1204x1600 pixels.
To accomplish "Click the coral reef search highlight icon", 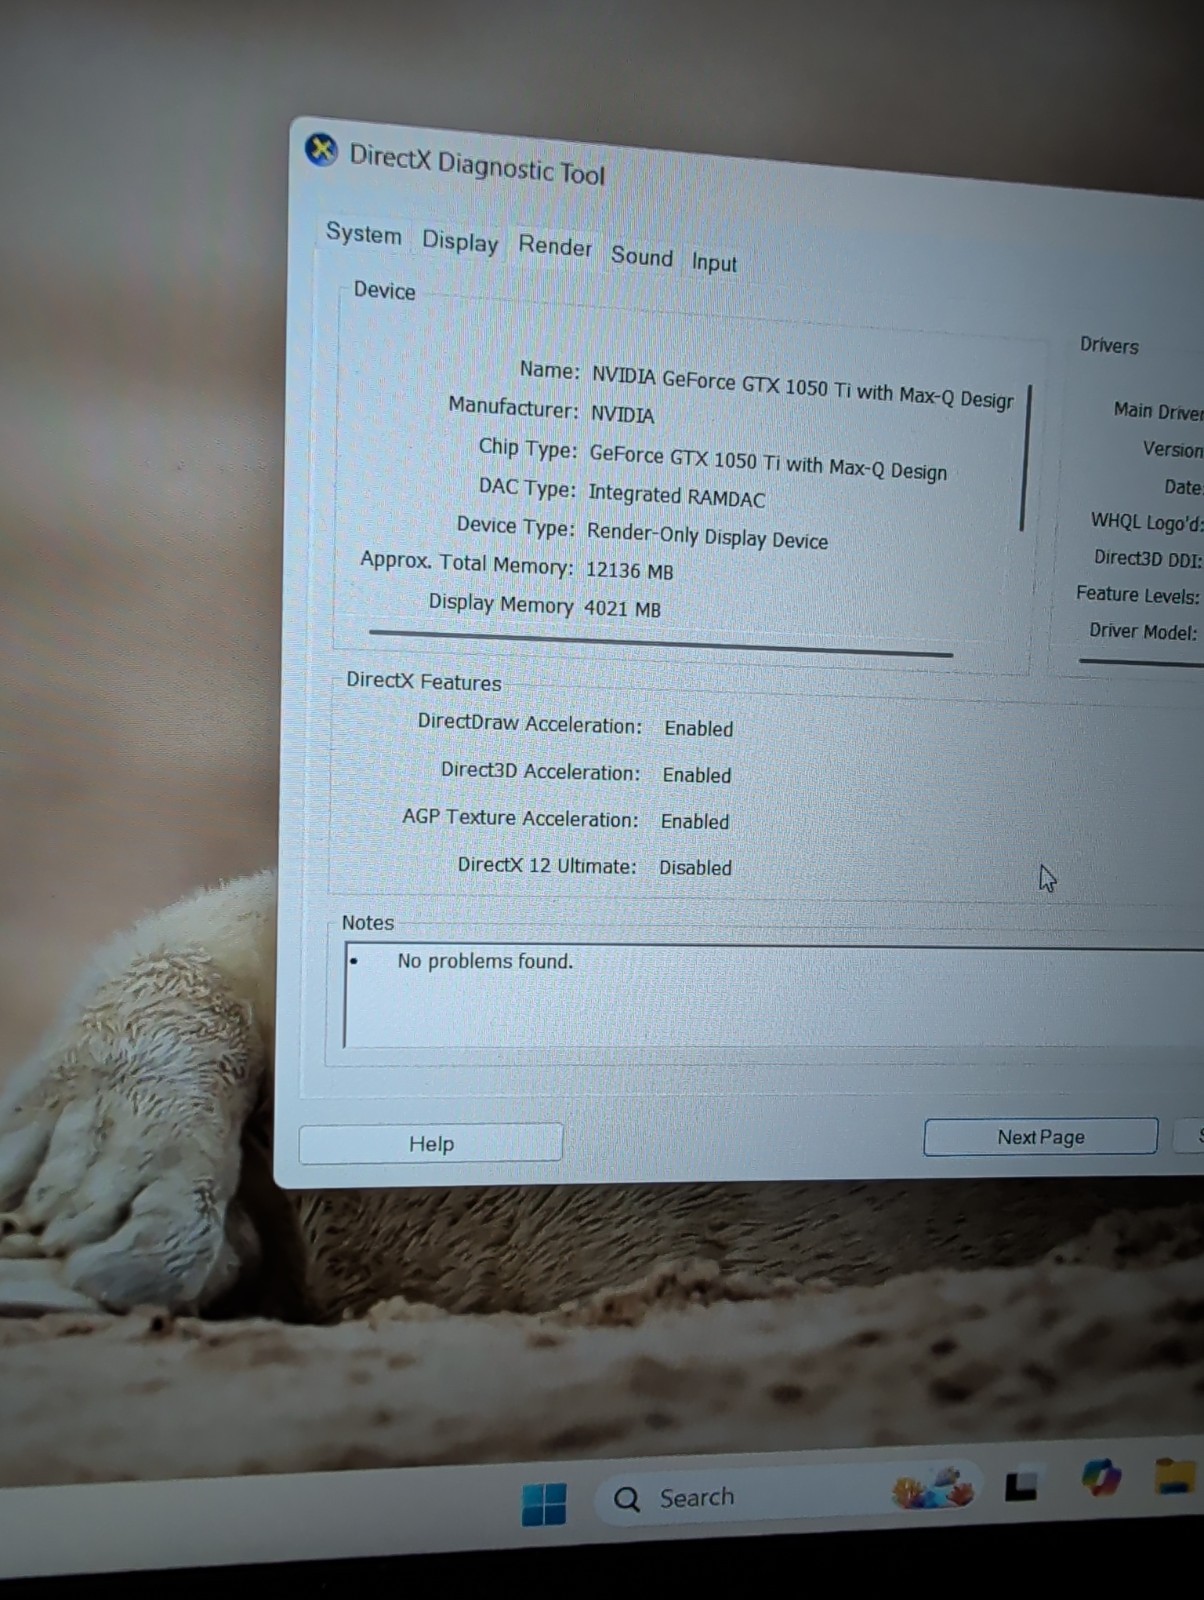I will (932, 1488).
